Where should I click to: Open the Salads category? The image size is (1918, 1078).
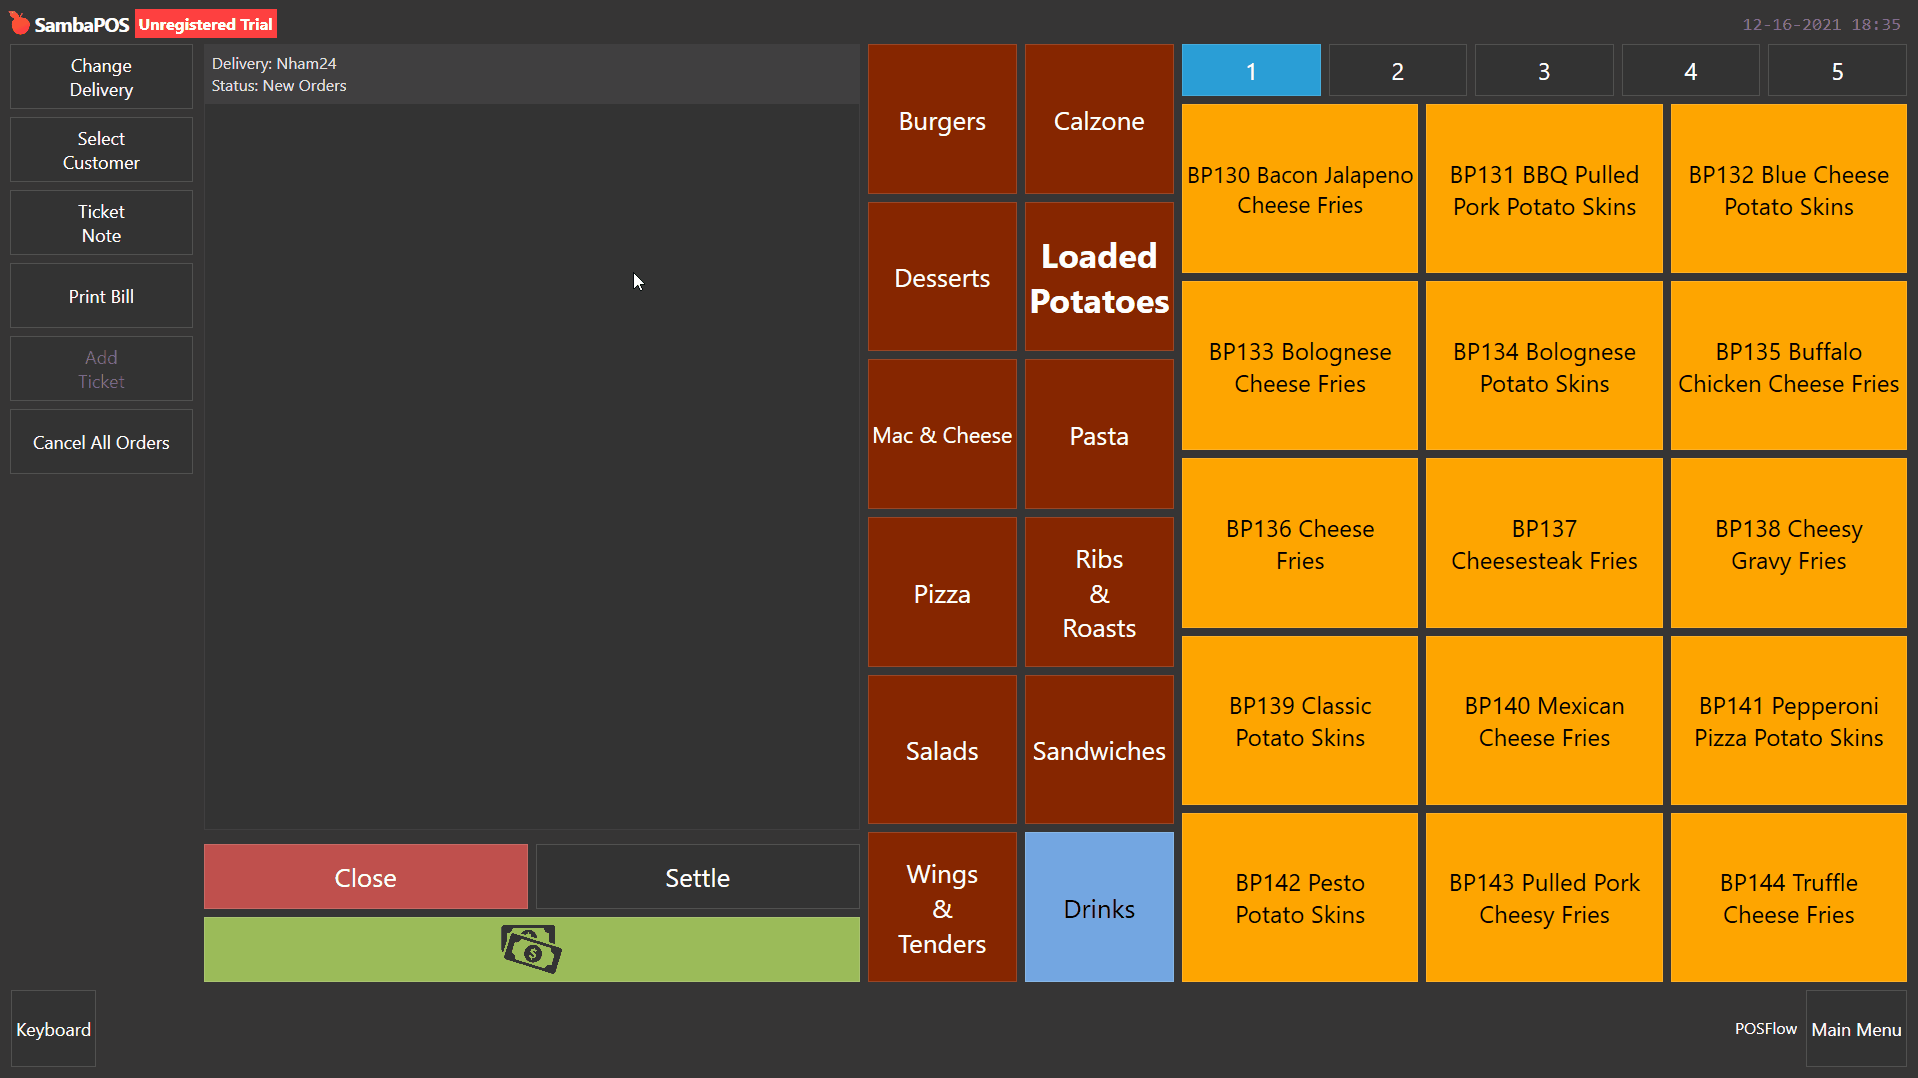point(942,750)
